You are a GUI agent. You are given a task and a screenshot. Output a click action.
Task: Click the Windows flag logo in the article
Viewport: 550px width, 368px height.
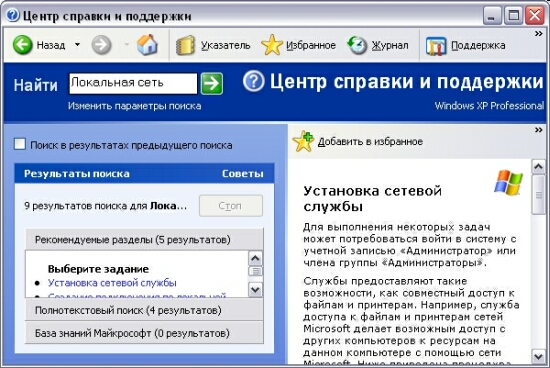[509, 182]
